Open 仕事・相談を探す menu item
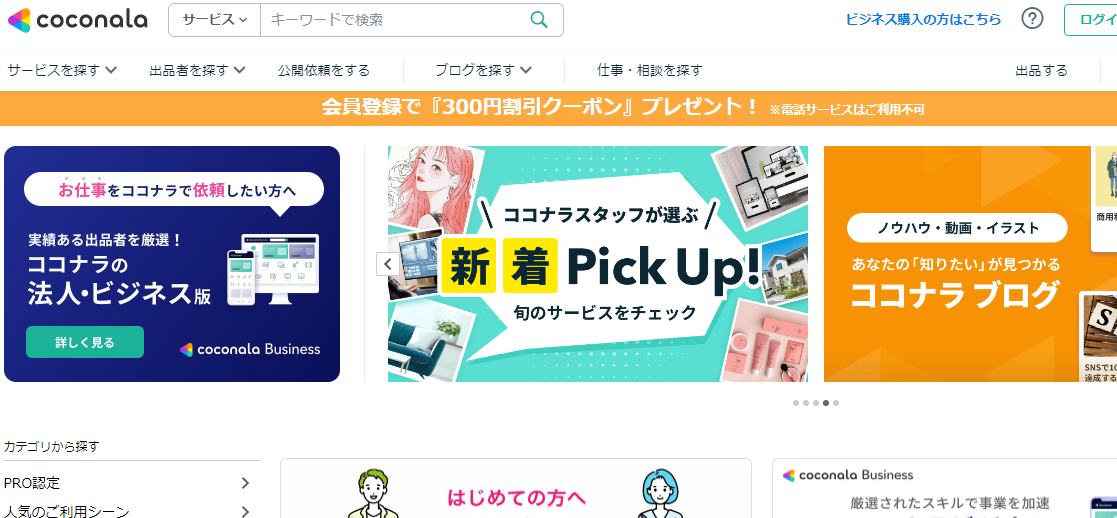This screenshot has height=518, width=1117. (x=650, y=70)
